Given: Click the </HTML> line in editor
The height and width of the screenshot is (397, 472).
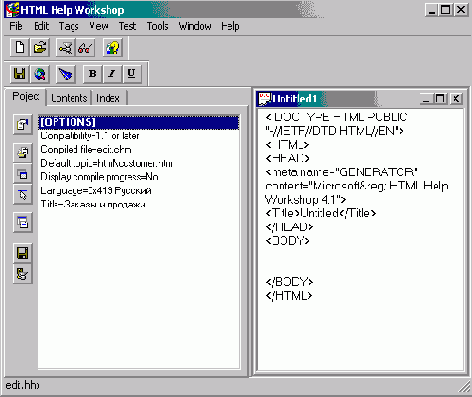Looking at the screenshot, I should (289, 295).
